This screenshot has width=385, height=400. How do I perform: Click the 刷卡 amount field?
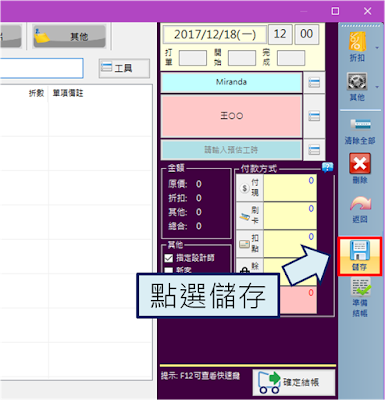coord(290,215)
